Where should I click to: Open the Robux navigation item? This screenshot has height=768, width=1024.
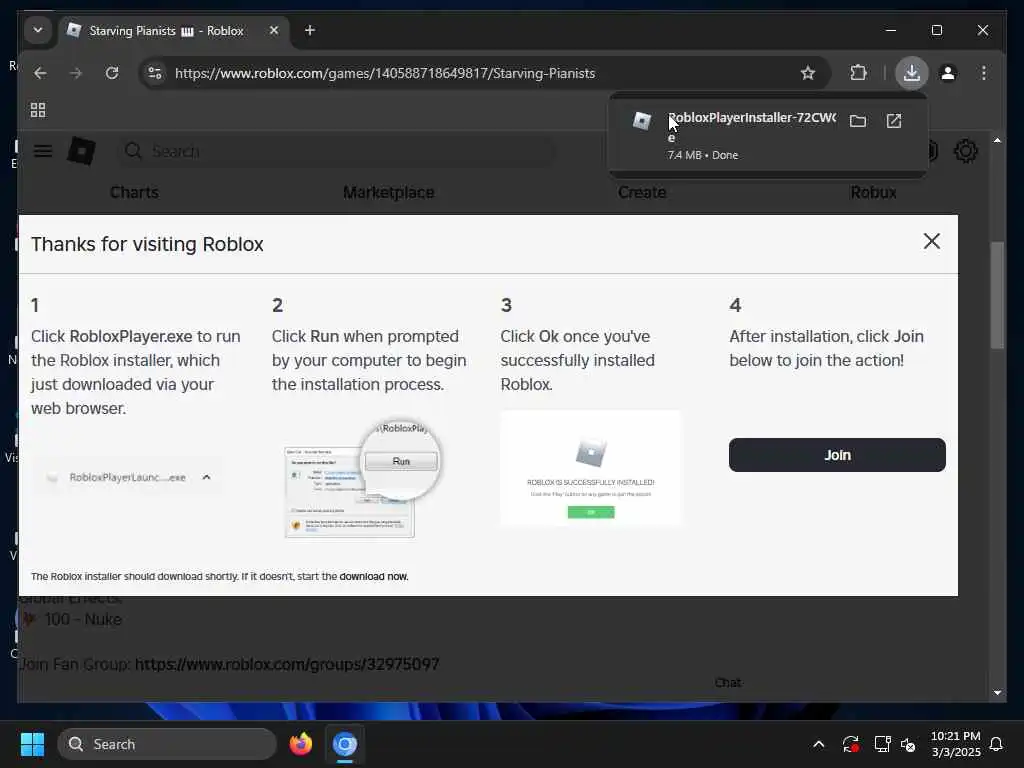(x=873, y=192)
